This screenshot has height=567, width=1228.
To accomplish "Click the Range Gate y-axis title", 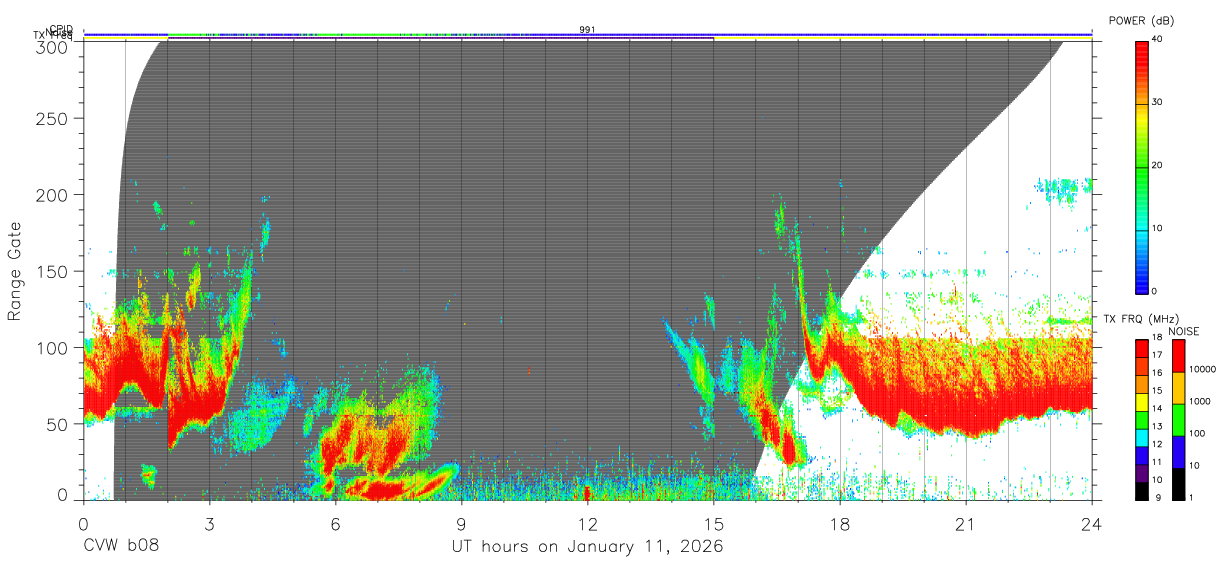I will pyautogui.click(x=15, y=271).
